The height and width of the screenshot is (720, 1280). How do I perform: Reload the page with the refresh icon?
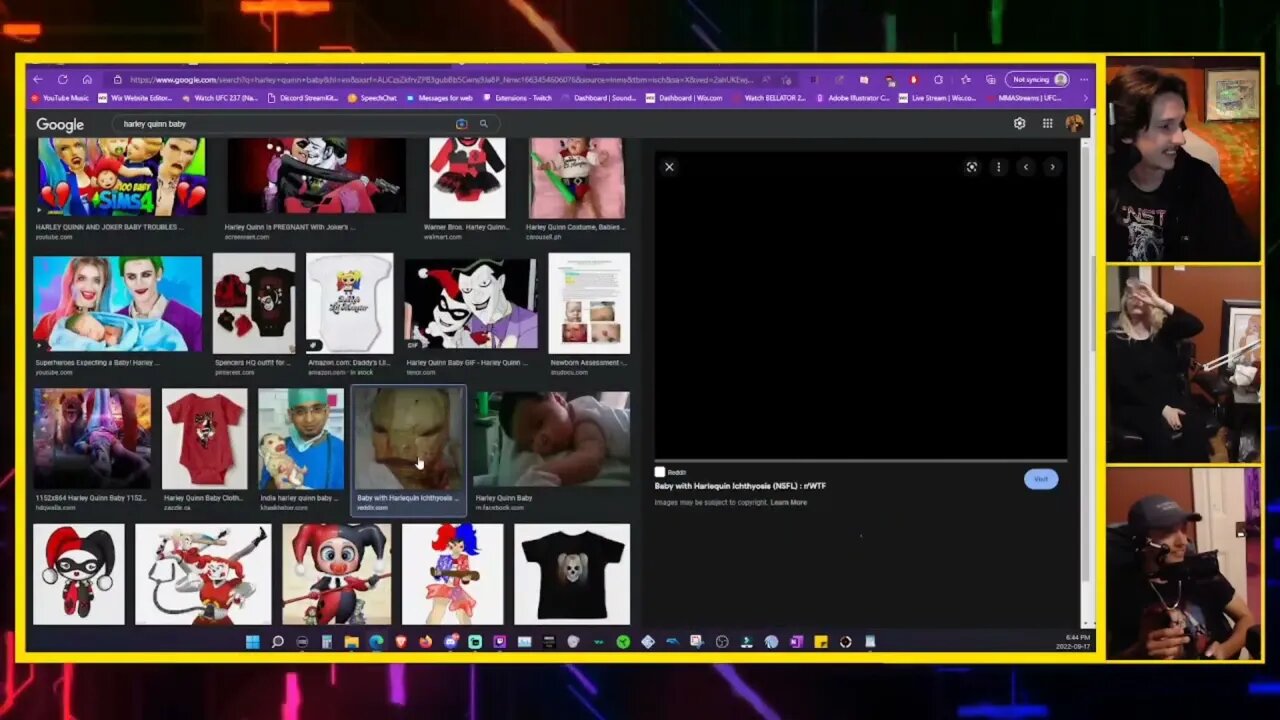coord(62,80)
